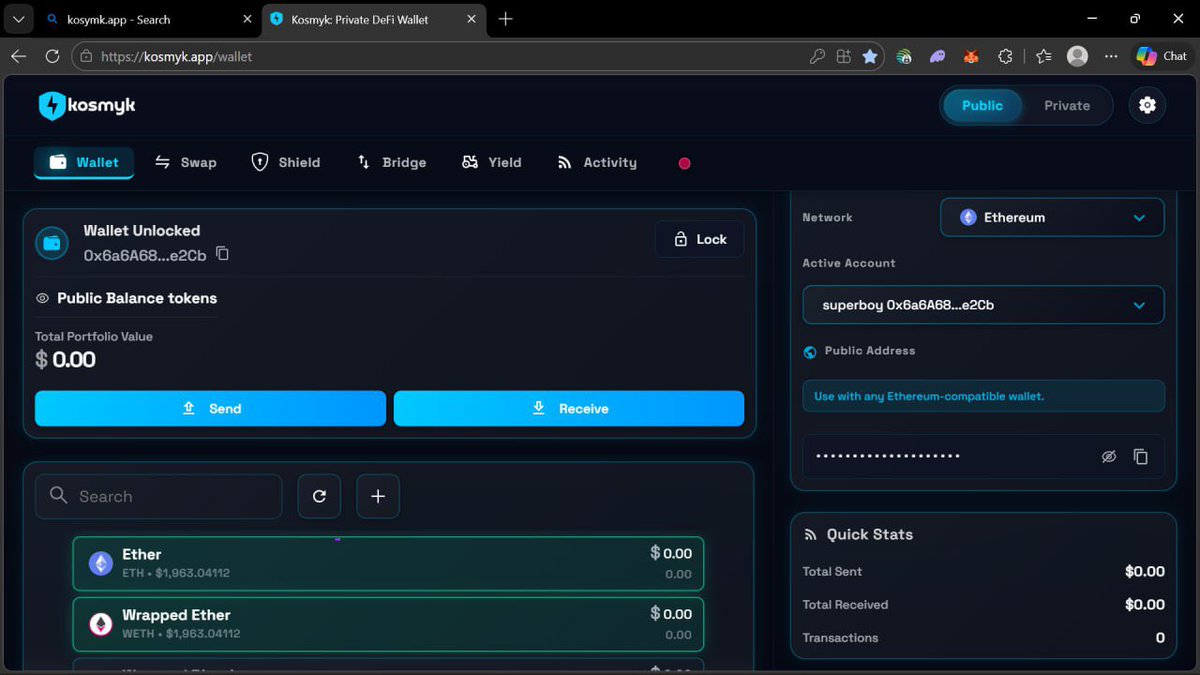Image resolution: width=1200 pixels, height=675 pixels.
Task: Toggle Public Balance tokens eye icon
Action: tap(42, 298)
